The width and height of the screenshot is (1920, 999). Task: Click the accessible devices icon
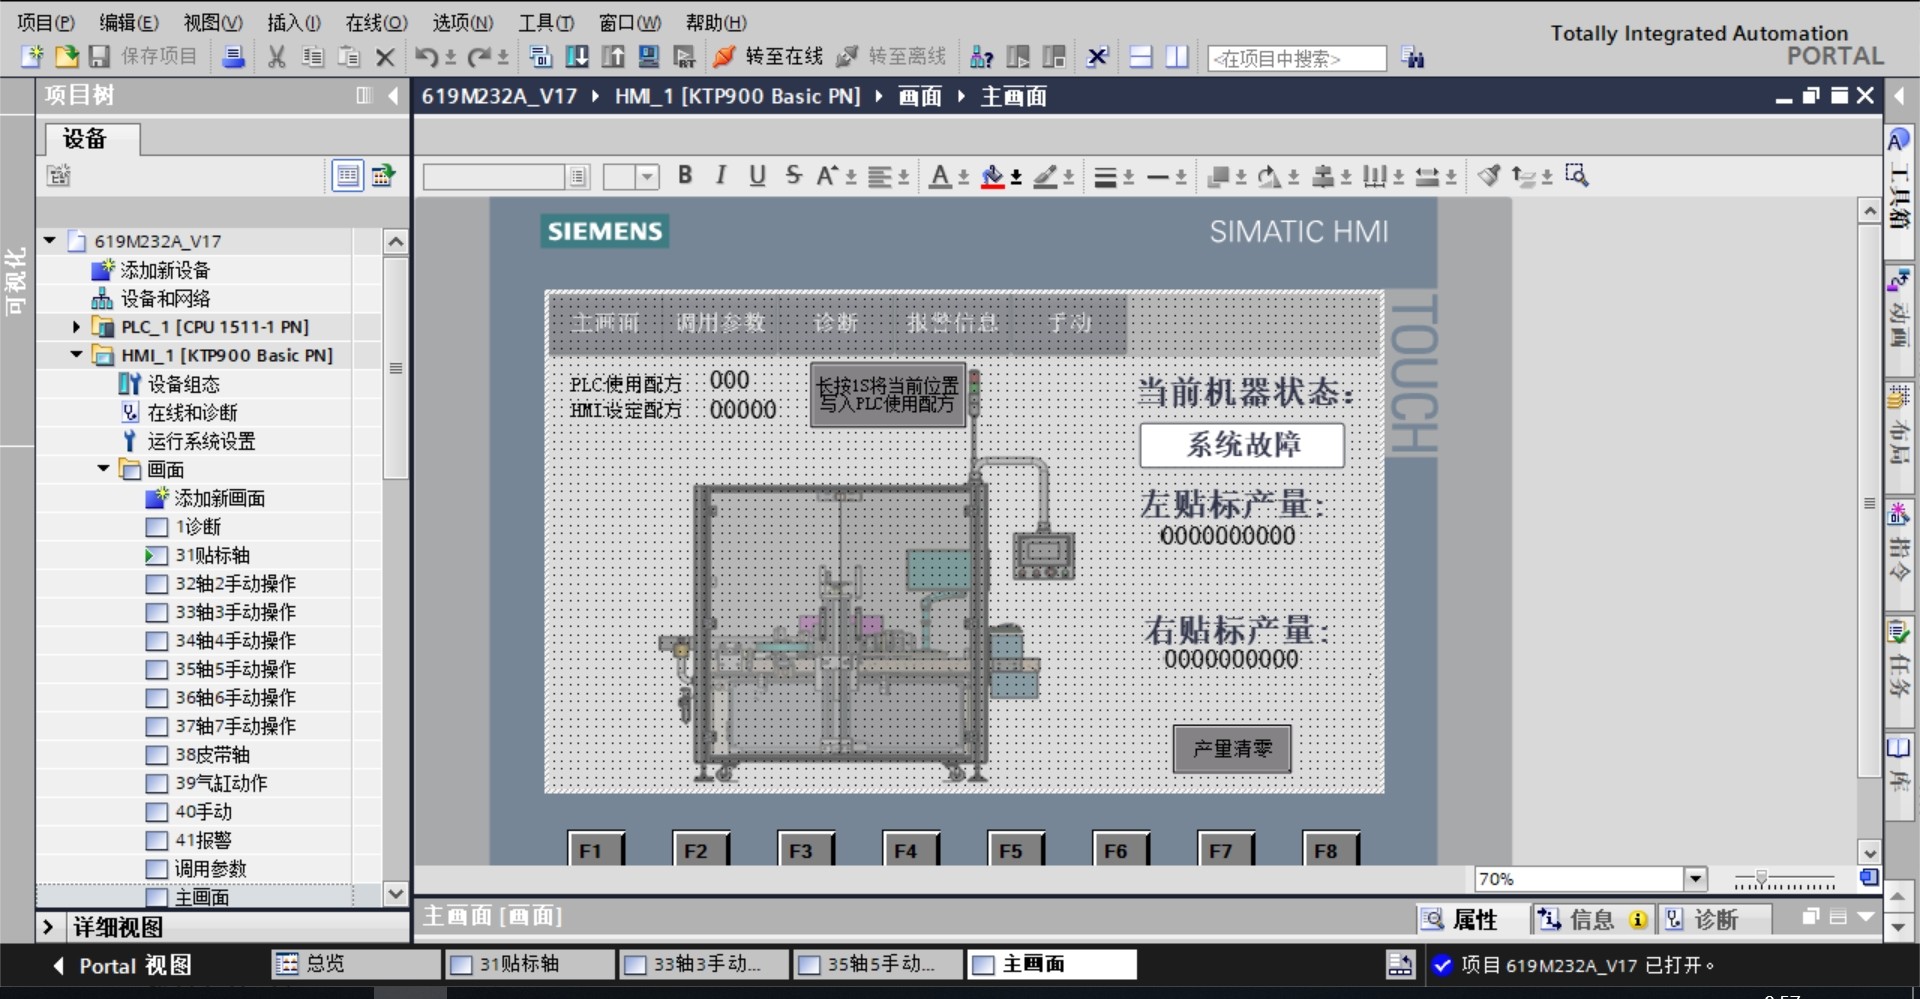[982, 57]
